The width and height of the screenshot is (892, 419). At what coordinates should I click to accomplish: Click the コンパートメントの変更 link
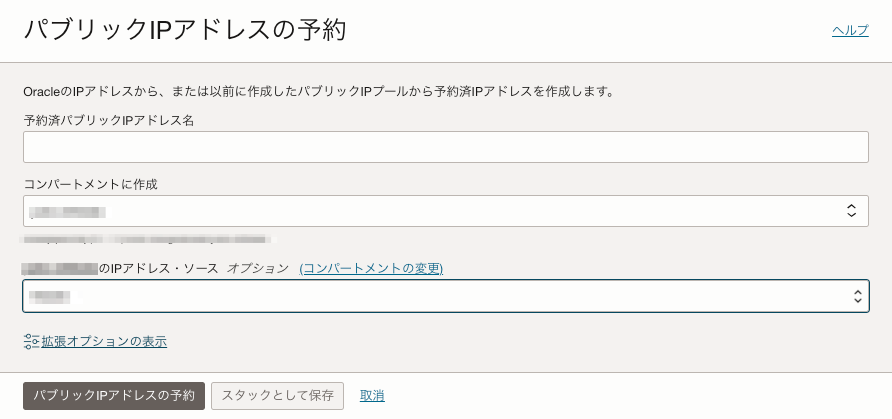(x=371, y=268)
